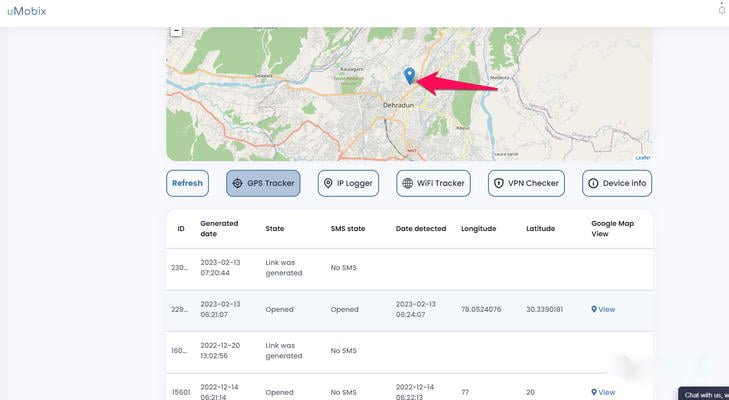Click the Generated date column header
The image size is (729, 400).
219,228
